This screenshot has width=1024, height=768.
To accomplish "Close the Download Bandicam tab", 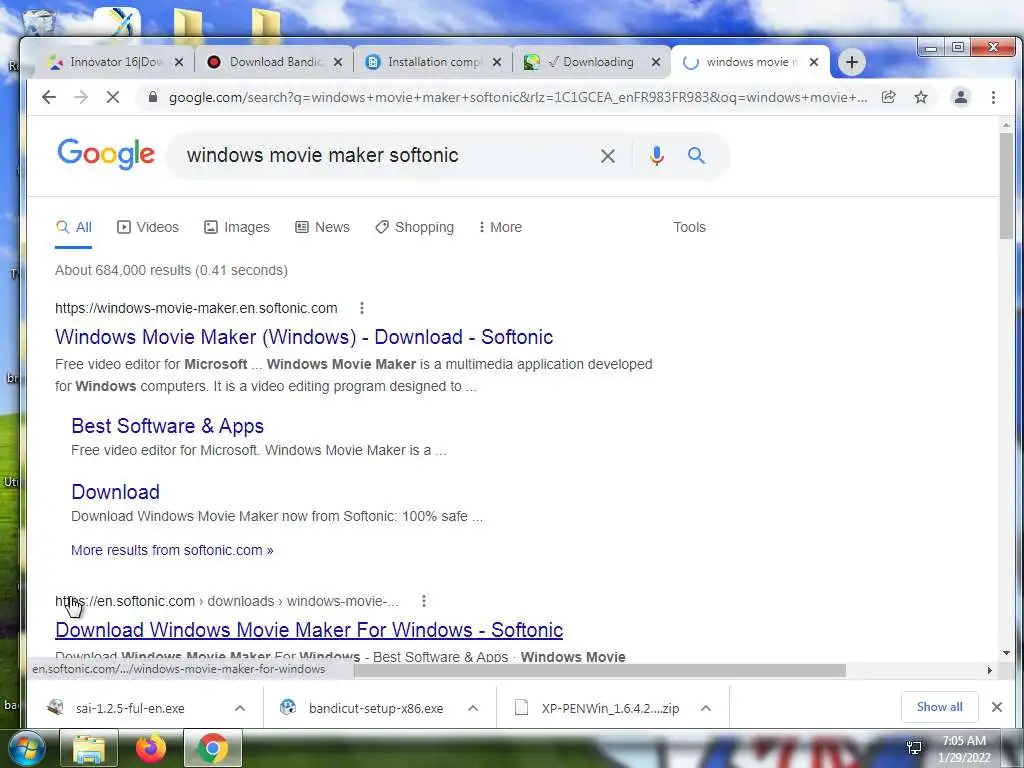I will click(338, 62).
